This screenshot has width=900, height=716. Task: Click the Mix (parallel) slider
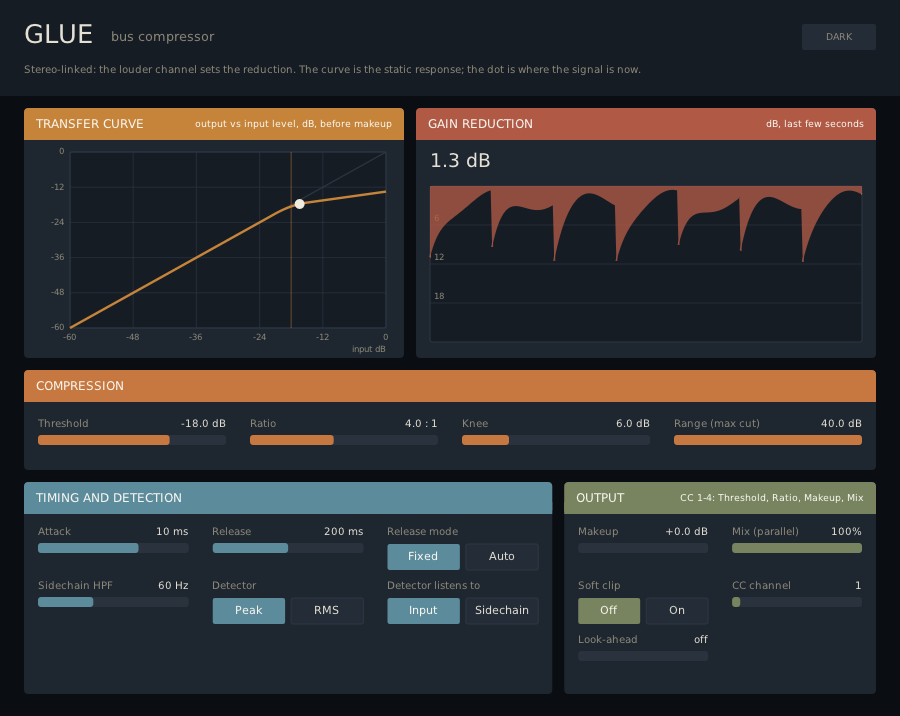(x=797, y=548)
